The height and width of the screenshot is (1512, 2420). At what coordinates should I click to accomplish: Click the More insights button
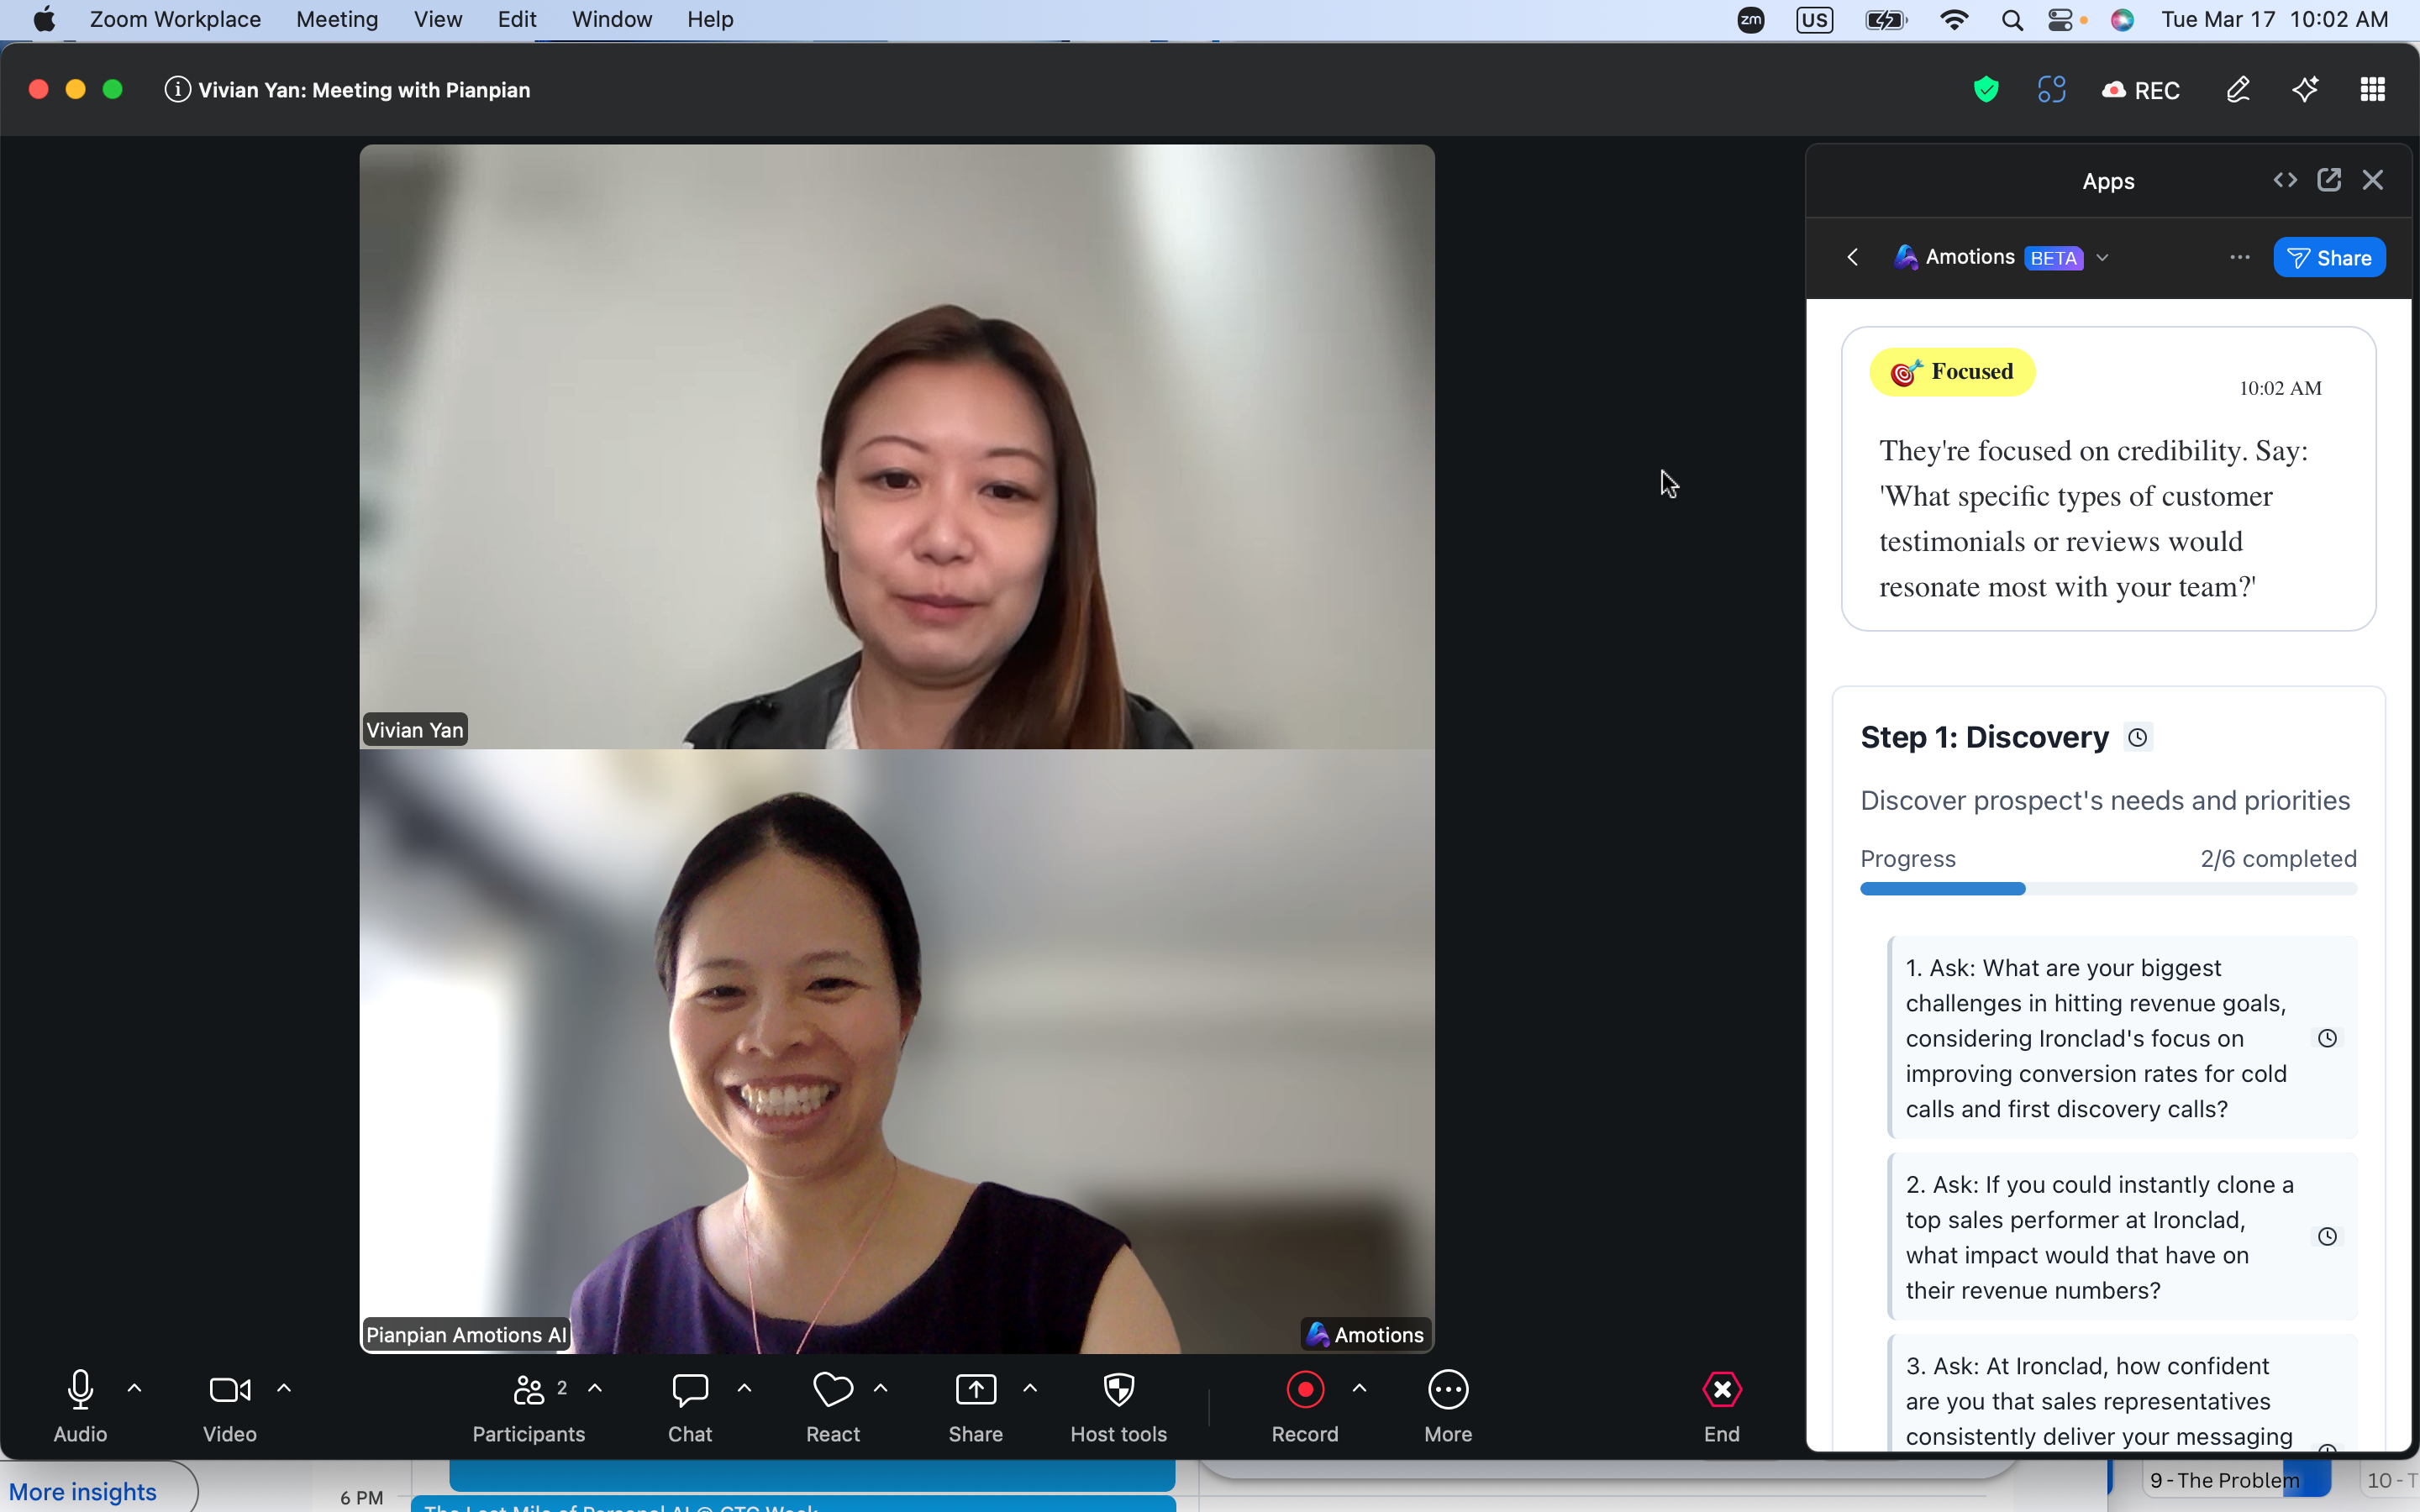click(x=84, y=1491)
